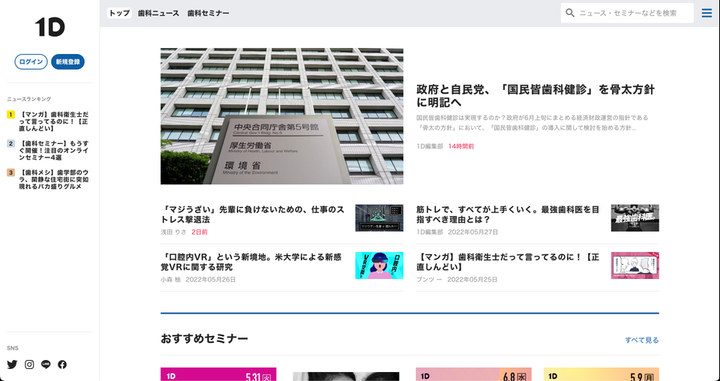Open the 国民皆歯科健診 headline article
Screen dimensions: 720x381
coord(535,96)
